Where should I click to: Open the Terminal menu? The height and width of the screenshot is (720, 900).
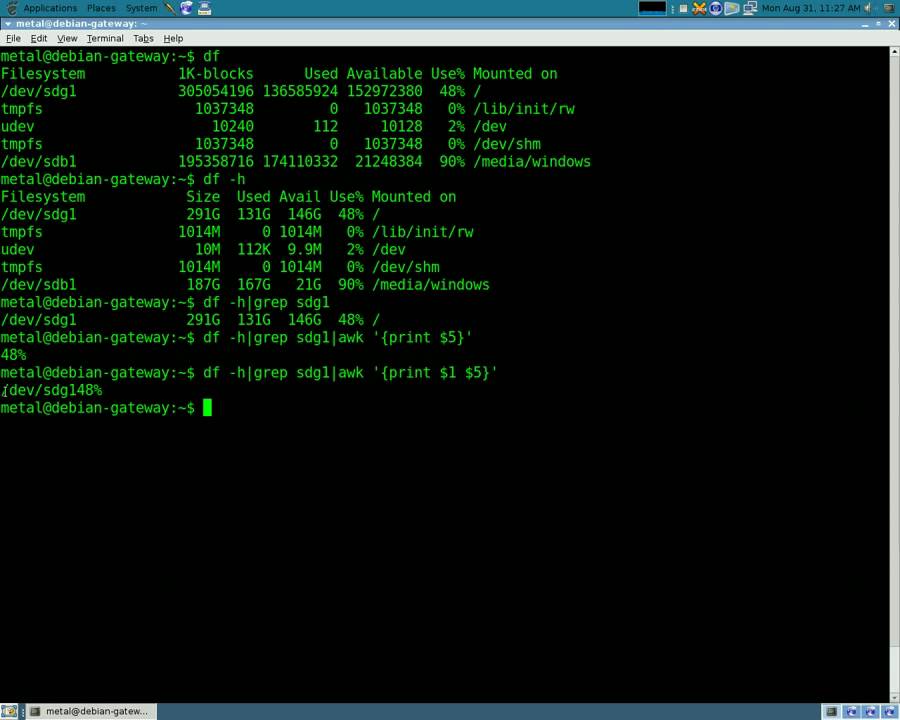105,38
